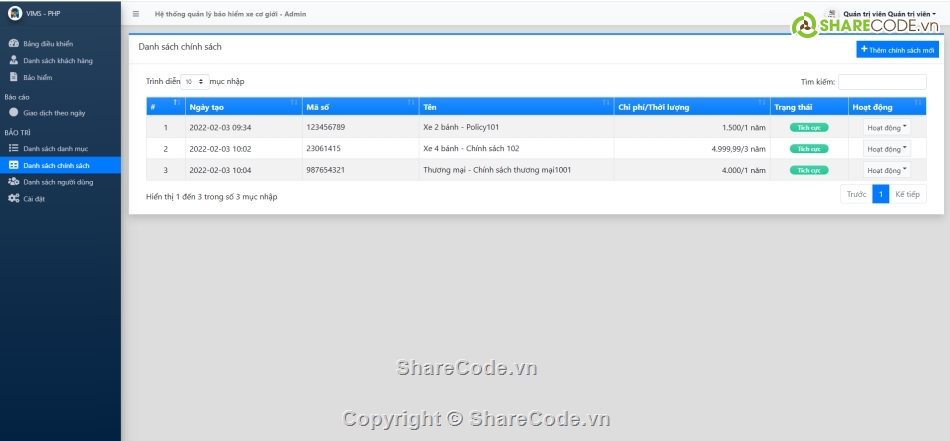Sort table by Ngày tạo column
This screenshot has width=950, height=441.
pyautogui.click(x=243, y=106)
